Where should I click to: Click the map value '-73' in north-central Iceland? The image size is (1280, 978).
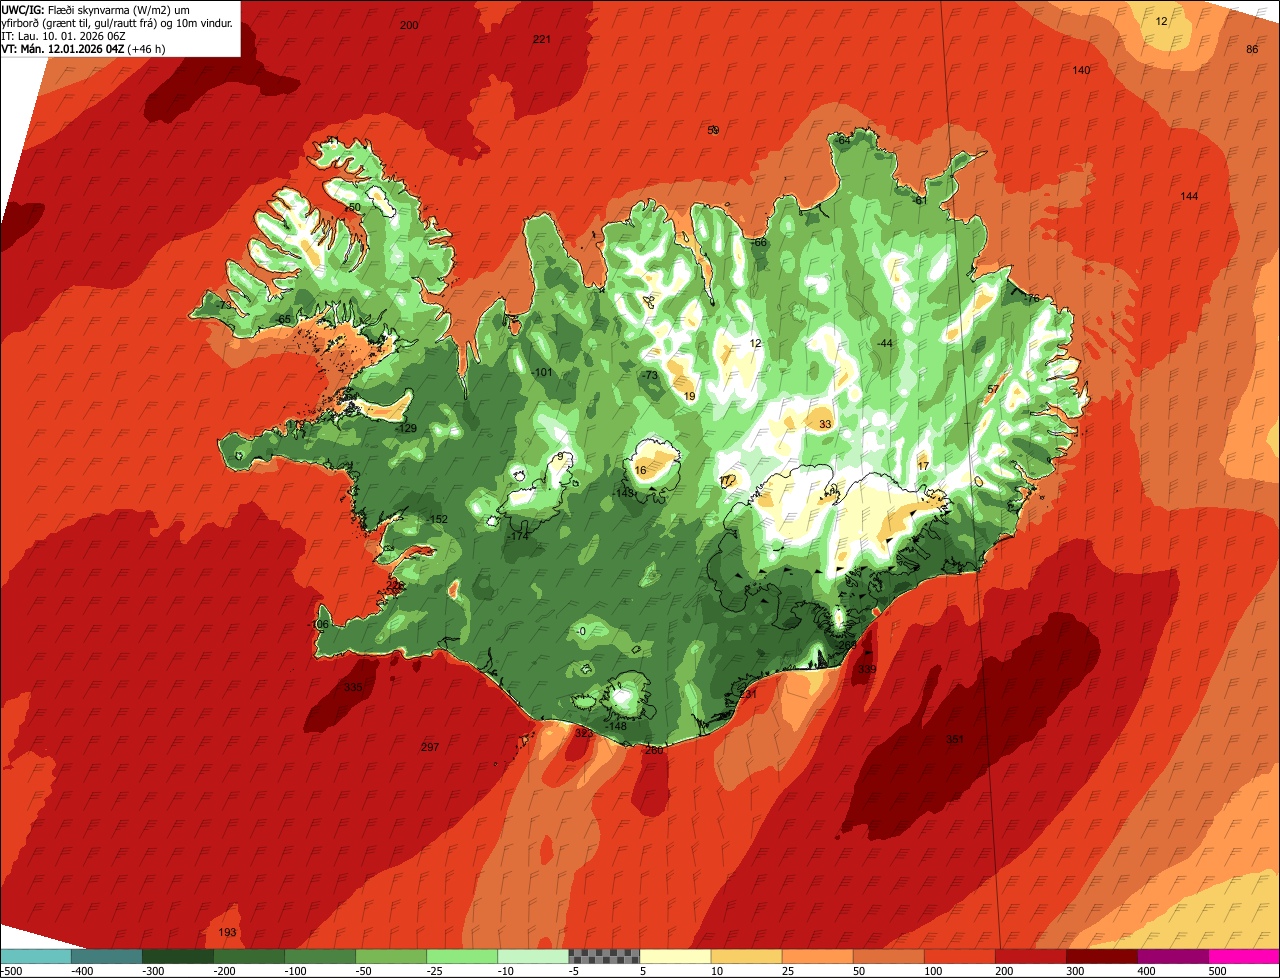pyautogui.click(x=650, y=376)
